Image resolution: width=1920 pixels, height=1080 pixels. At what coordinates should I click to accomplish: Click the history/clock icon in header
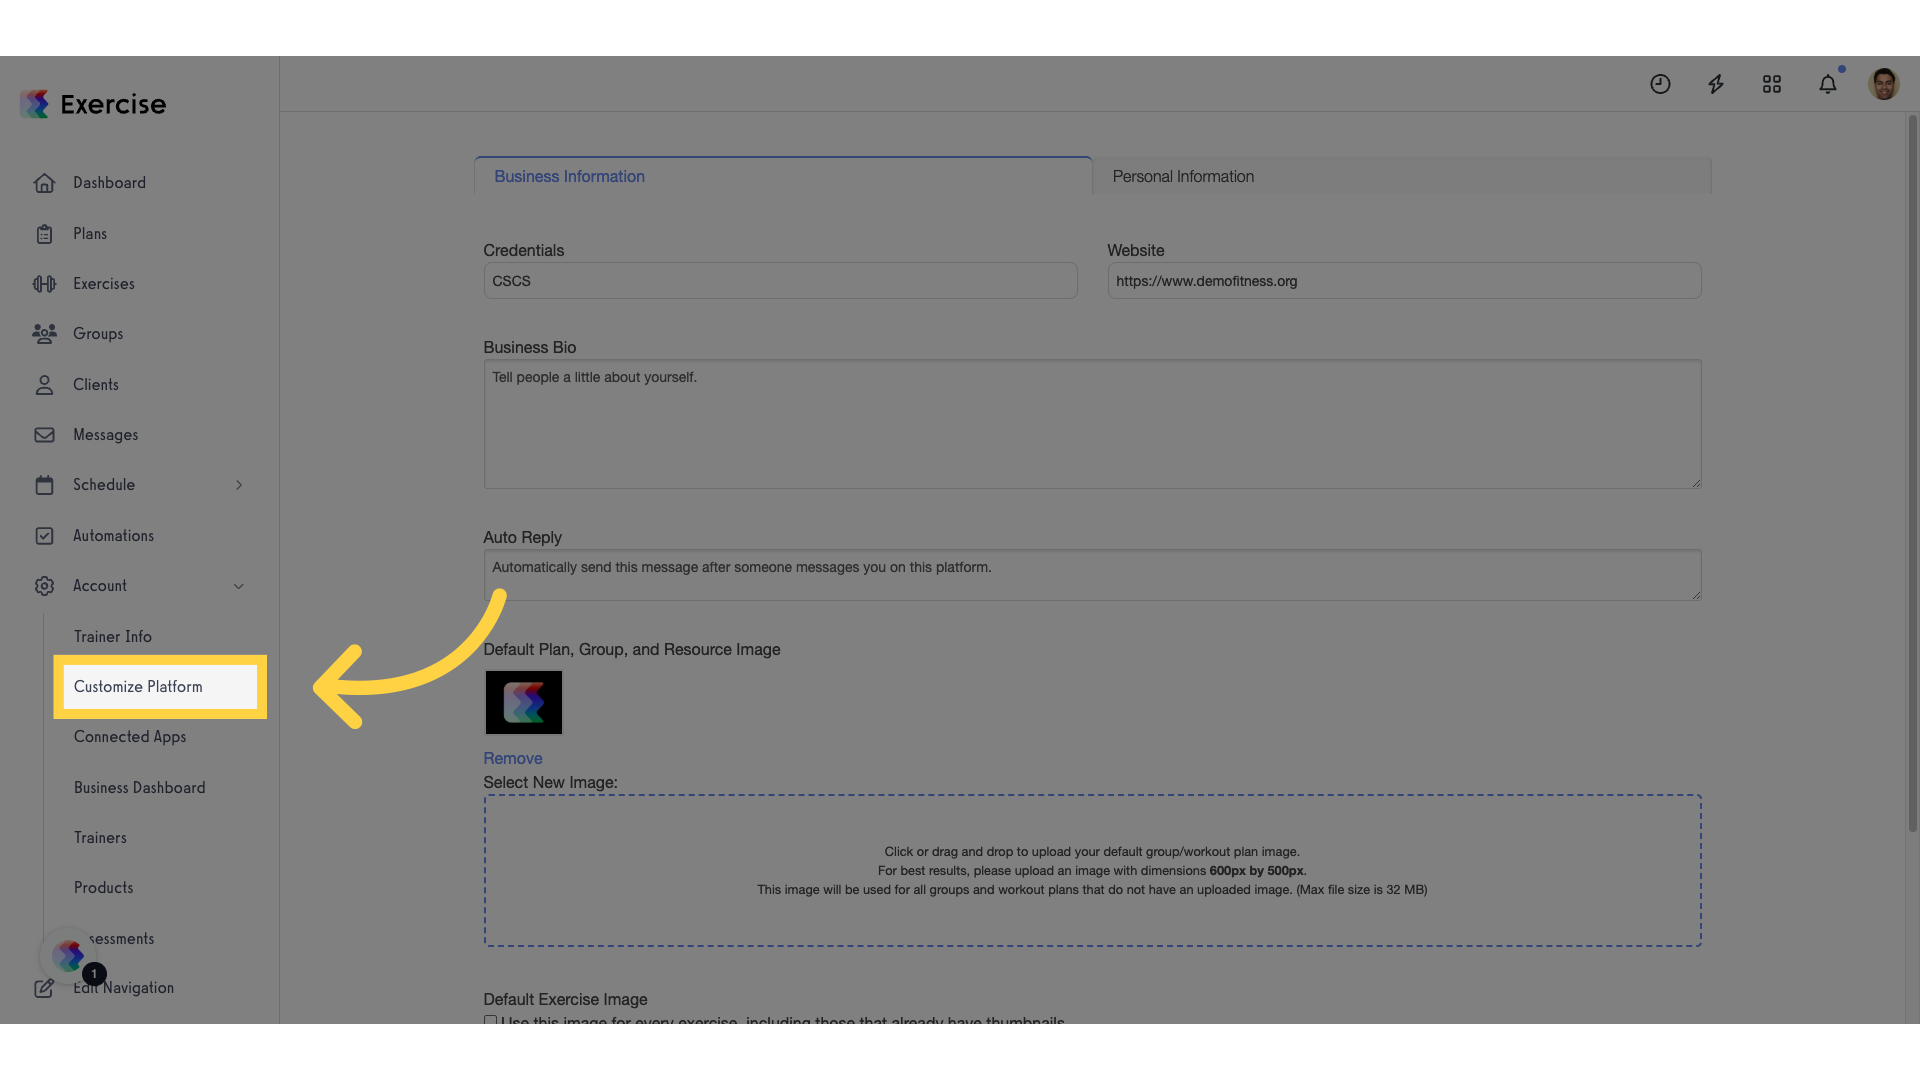point(1660,83)
